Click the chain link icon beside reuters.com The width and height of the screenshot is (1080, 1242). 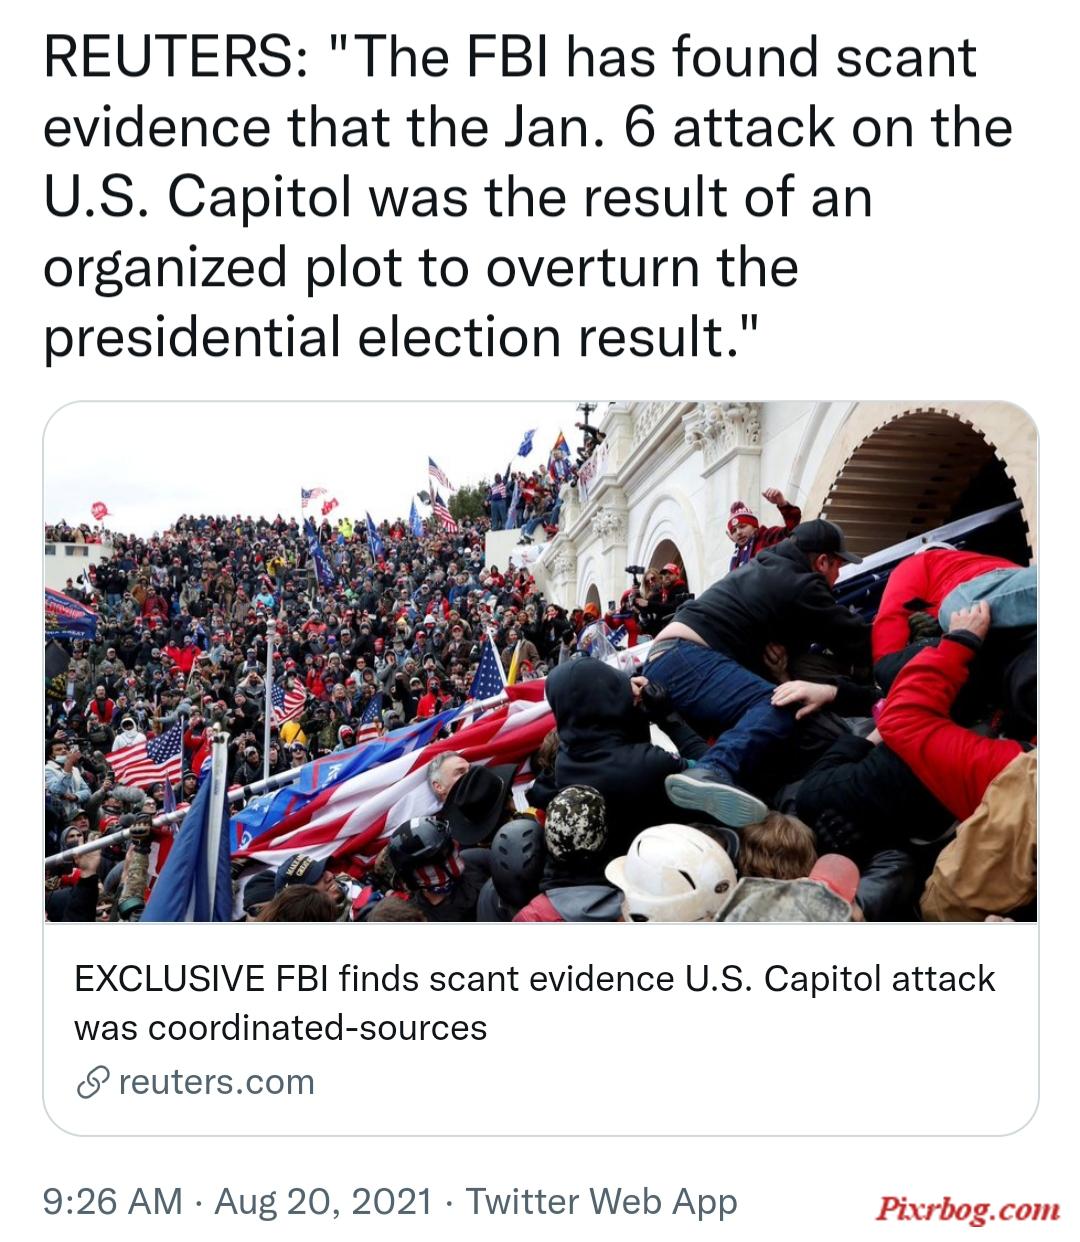[92, 1082]
